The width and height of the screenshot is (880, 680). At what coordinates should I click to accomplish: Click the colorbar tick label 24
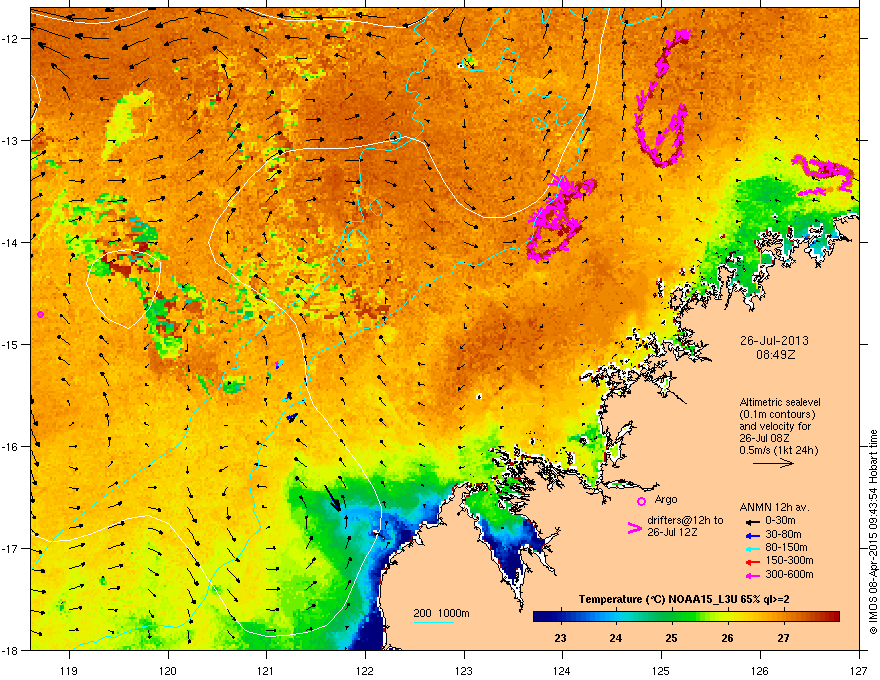pyautogui.click(x=616, y=638)
